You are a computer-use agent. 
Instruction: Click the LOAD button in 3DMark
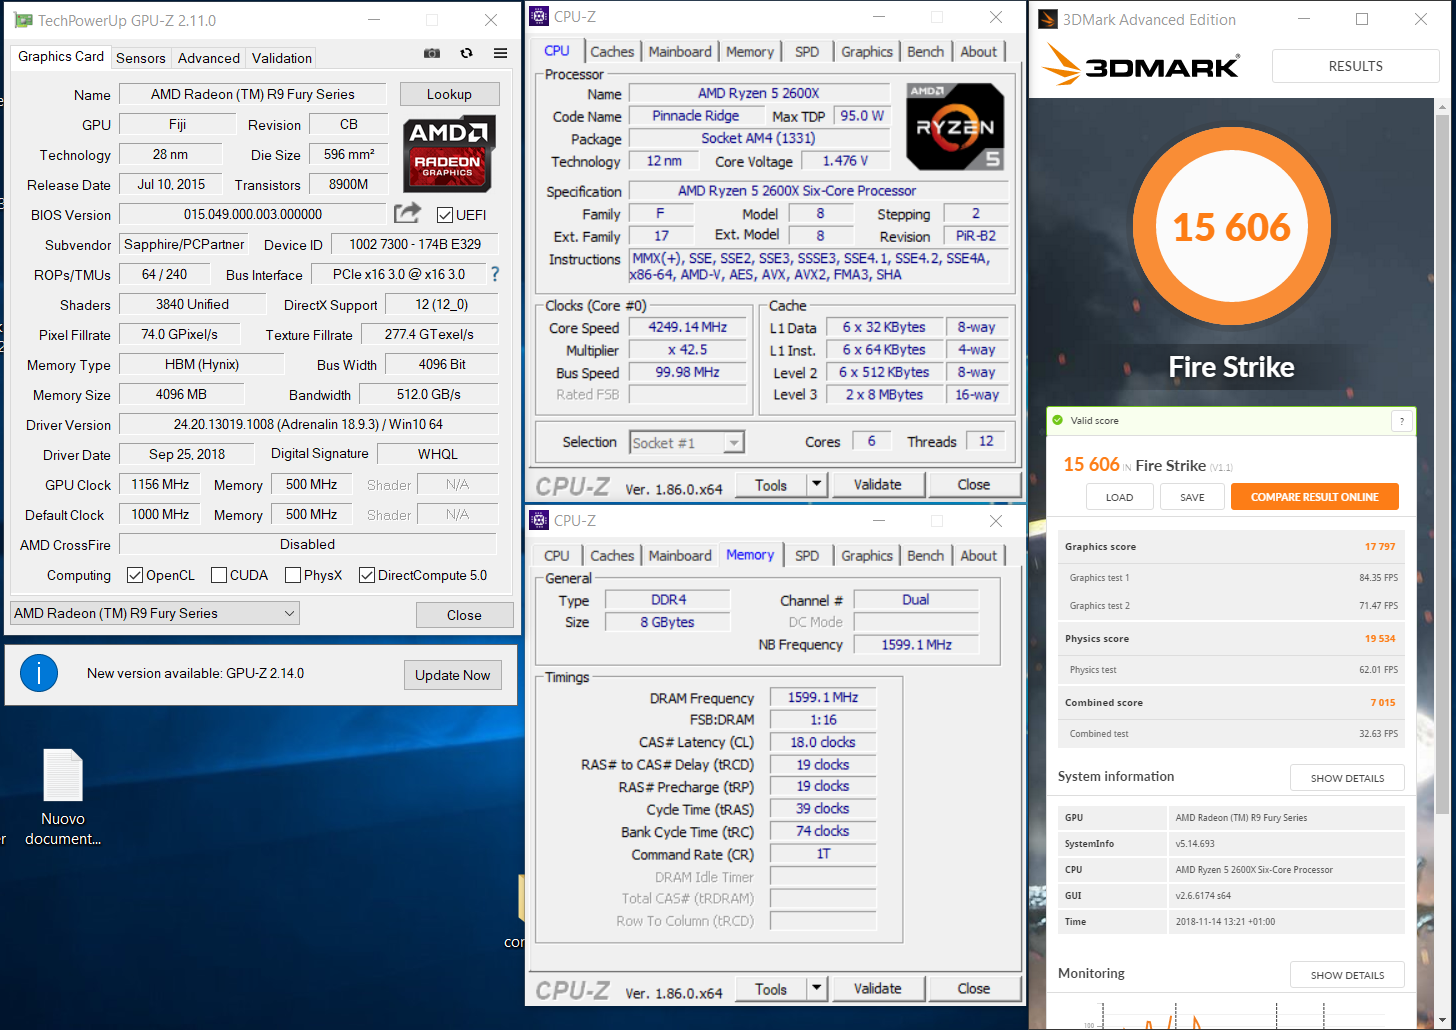click(1120, 497)
